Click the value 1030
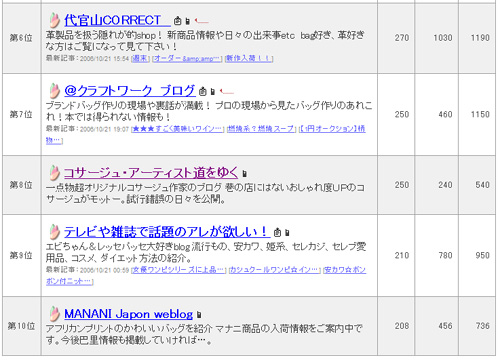The height and width of the screenshot is (362, 500). tap(443, 38)
